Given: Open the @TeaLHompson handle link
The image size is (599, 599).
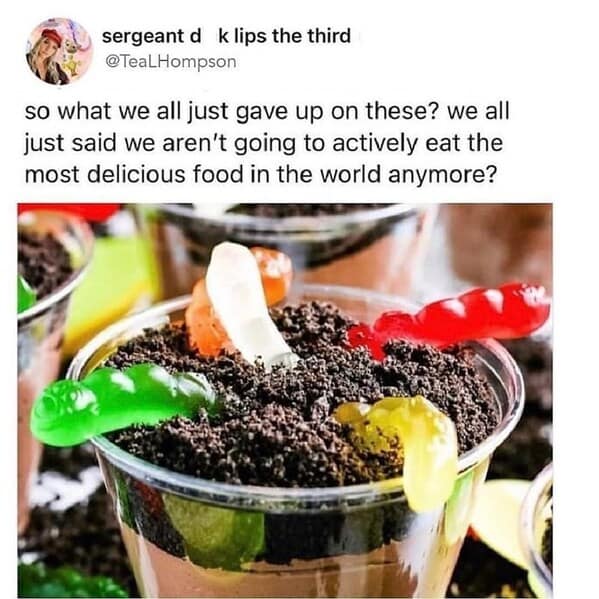Looking at the screenshot, I should [170, 62].
